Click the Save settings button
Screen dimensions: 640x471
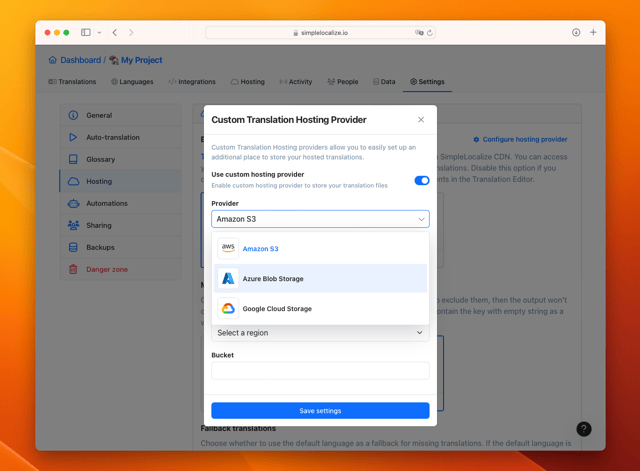coord(320,411)
